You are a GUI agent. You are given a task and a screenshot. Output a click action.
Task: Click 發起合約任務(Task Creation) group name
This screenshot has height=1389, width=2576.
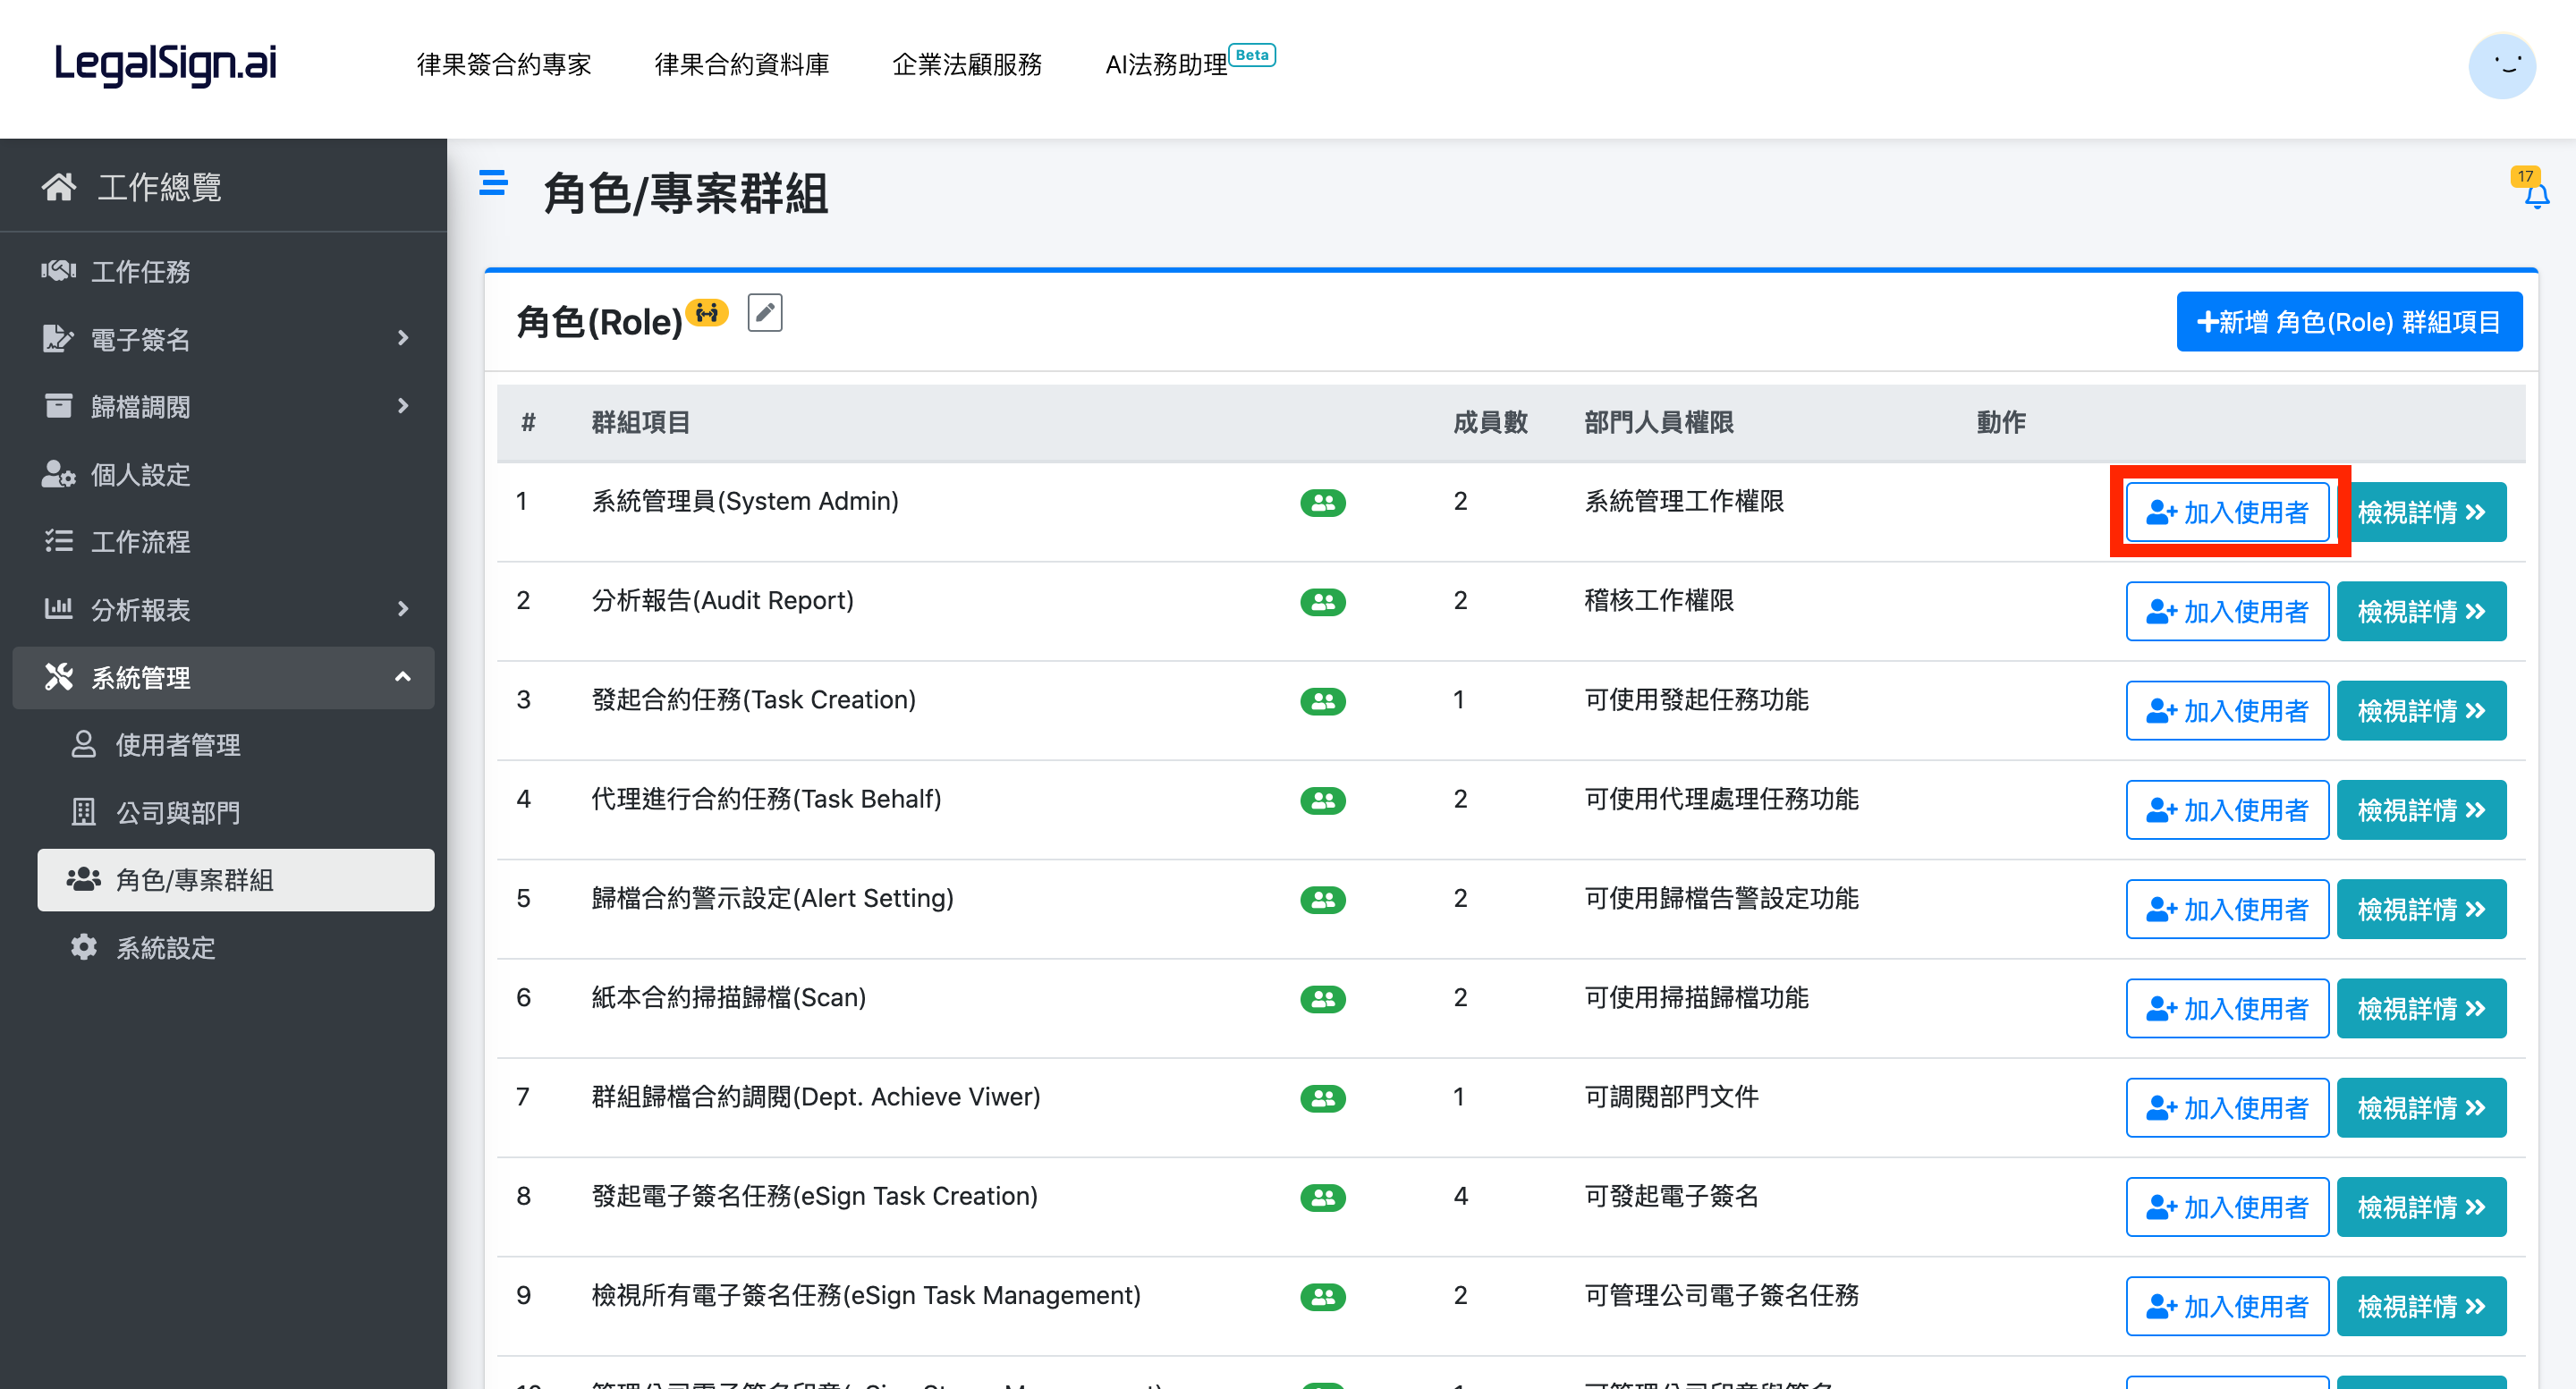coord(753,699)
